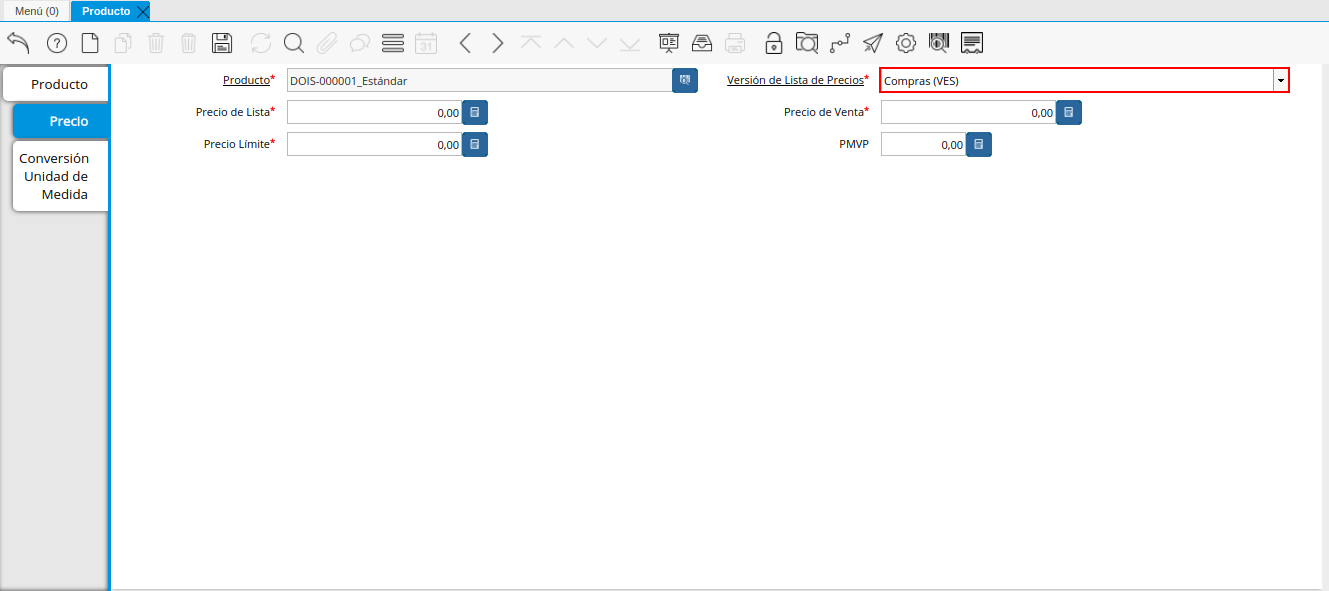Open the find magnifier icon
1329x591 pixels.
click(294, 43)
